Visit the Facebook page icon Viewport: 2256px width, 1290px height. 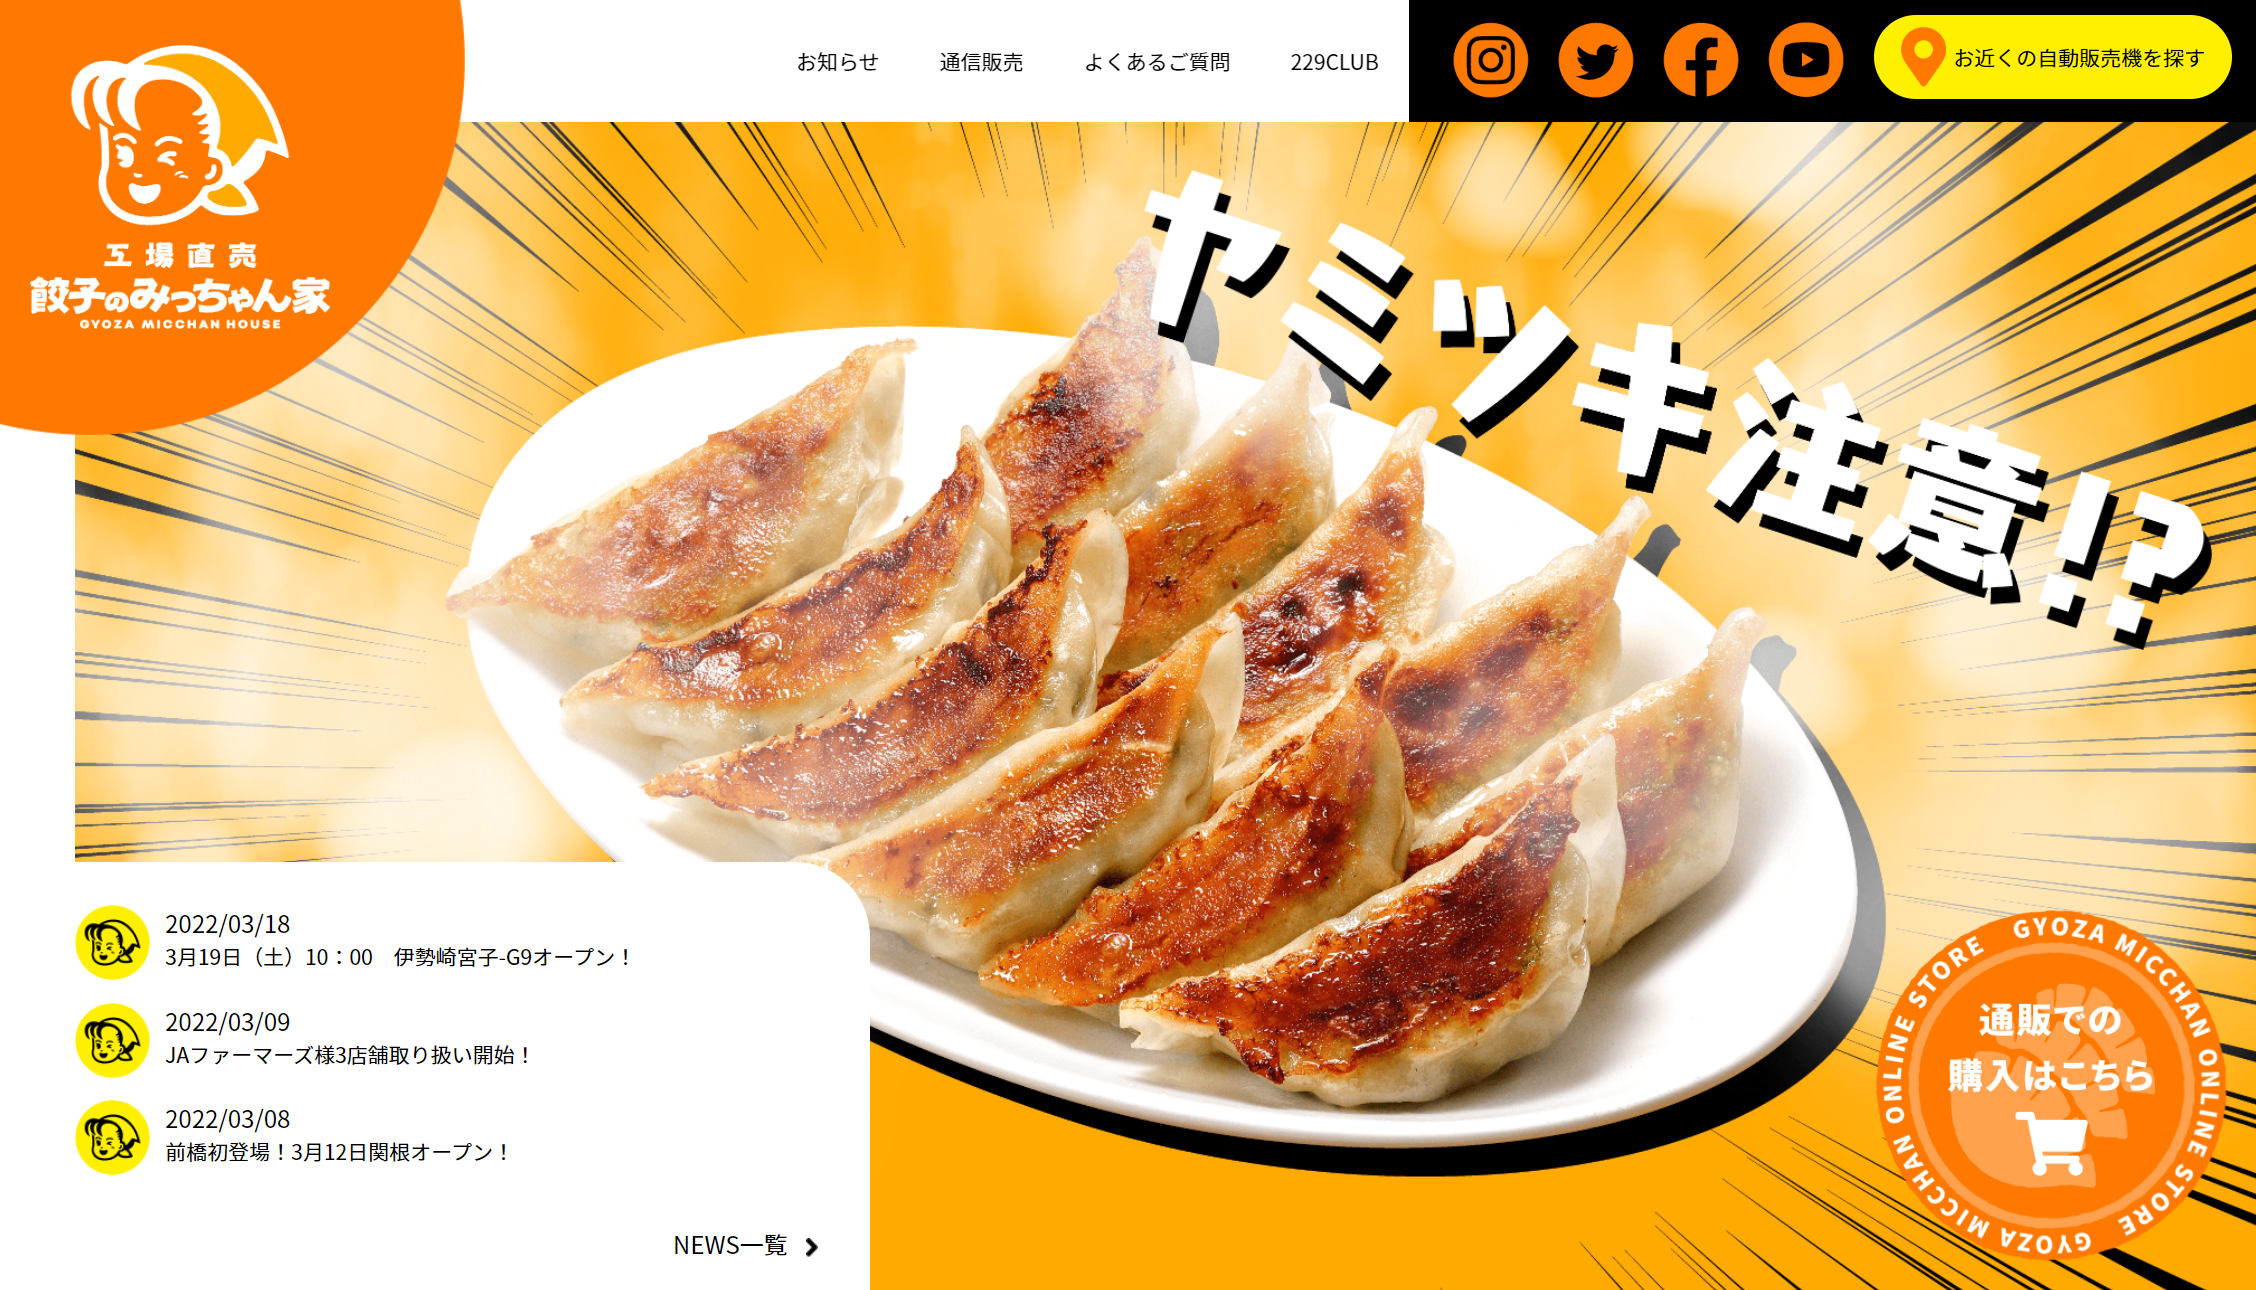pyautogui.click(x=1700, y=61)
